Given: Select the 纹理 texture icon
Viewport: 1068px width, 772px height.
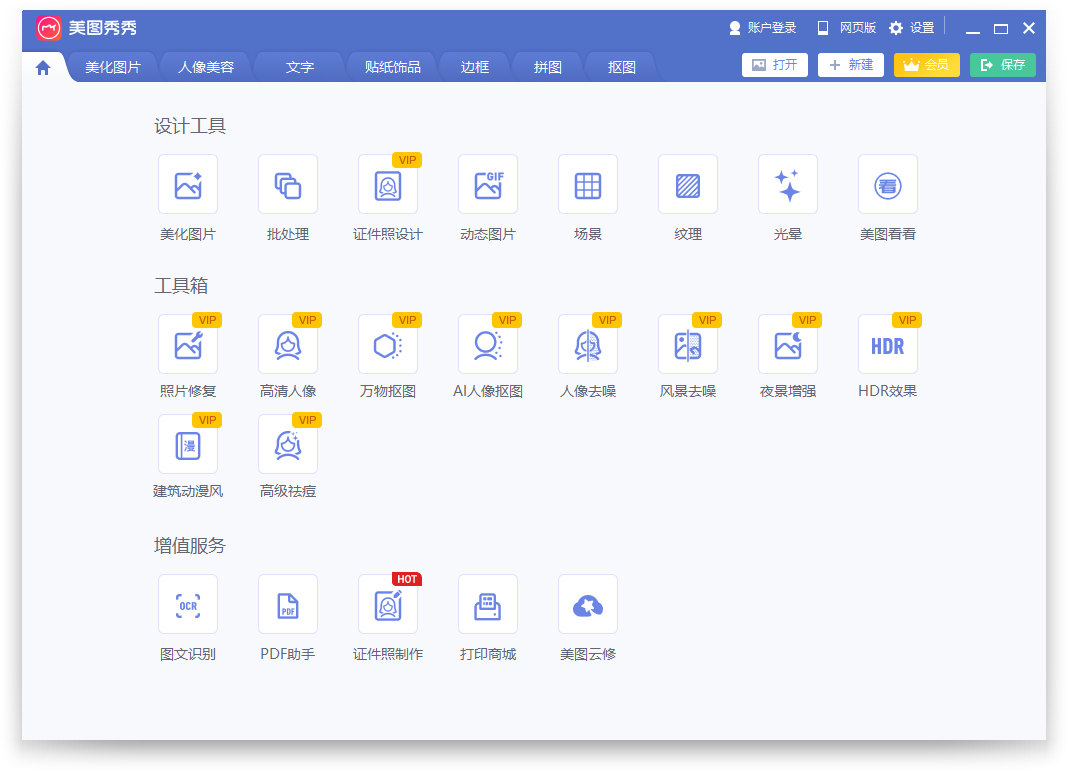Looking at the screenshot, I should (x=688, y=184).
